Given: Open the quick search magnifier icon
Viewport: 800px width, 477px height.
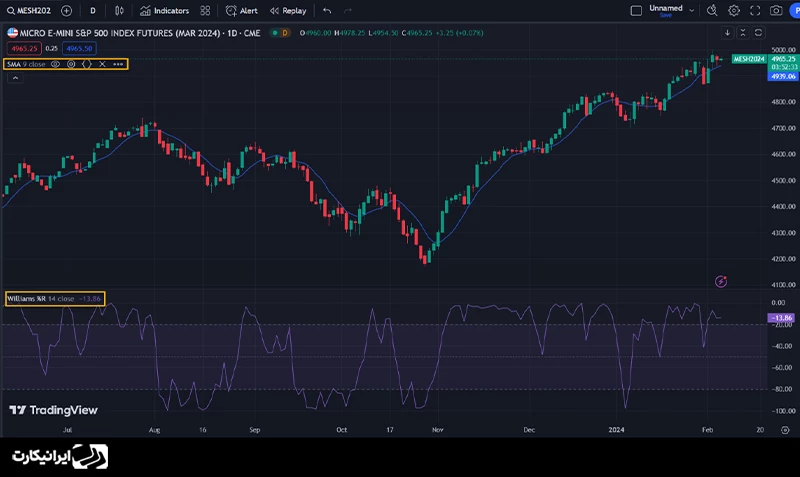Looking at the screenshot, I should pos(712,10).
